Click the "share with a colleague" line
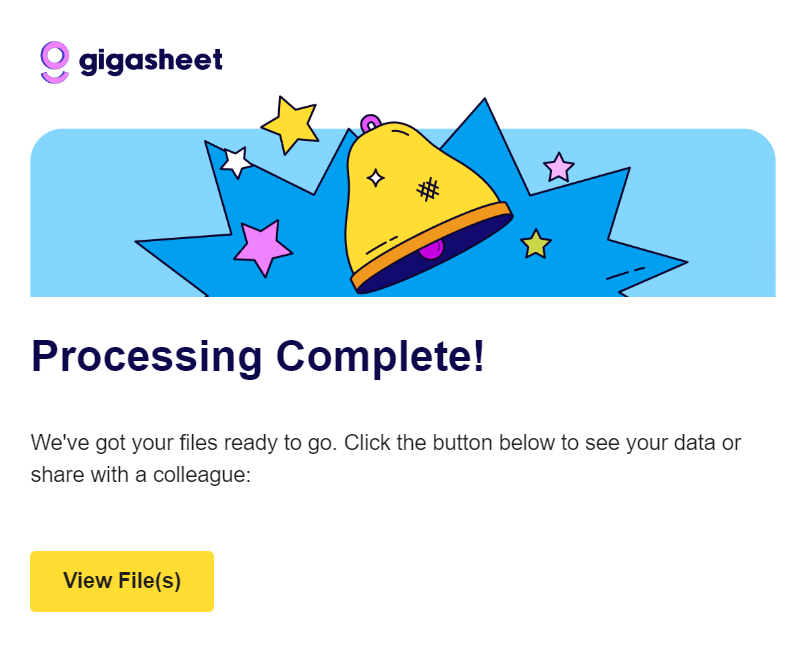804x667 pixels. tap(139, 475)
